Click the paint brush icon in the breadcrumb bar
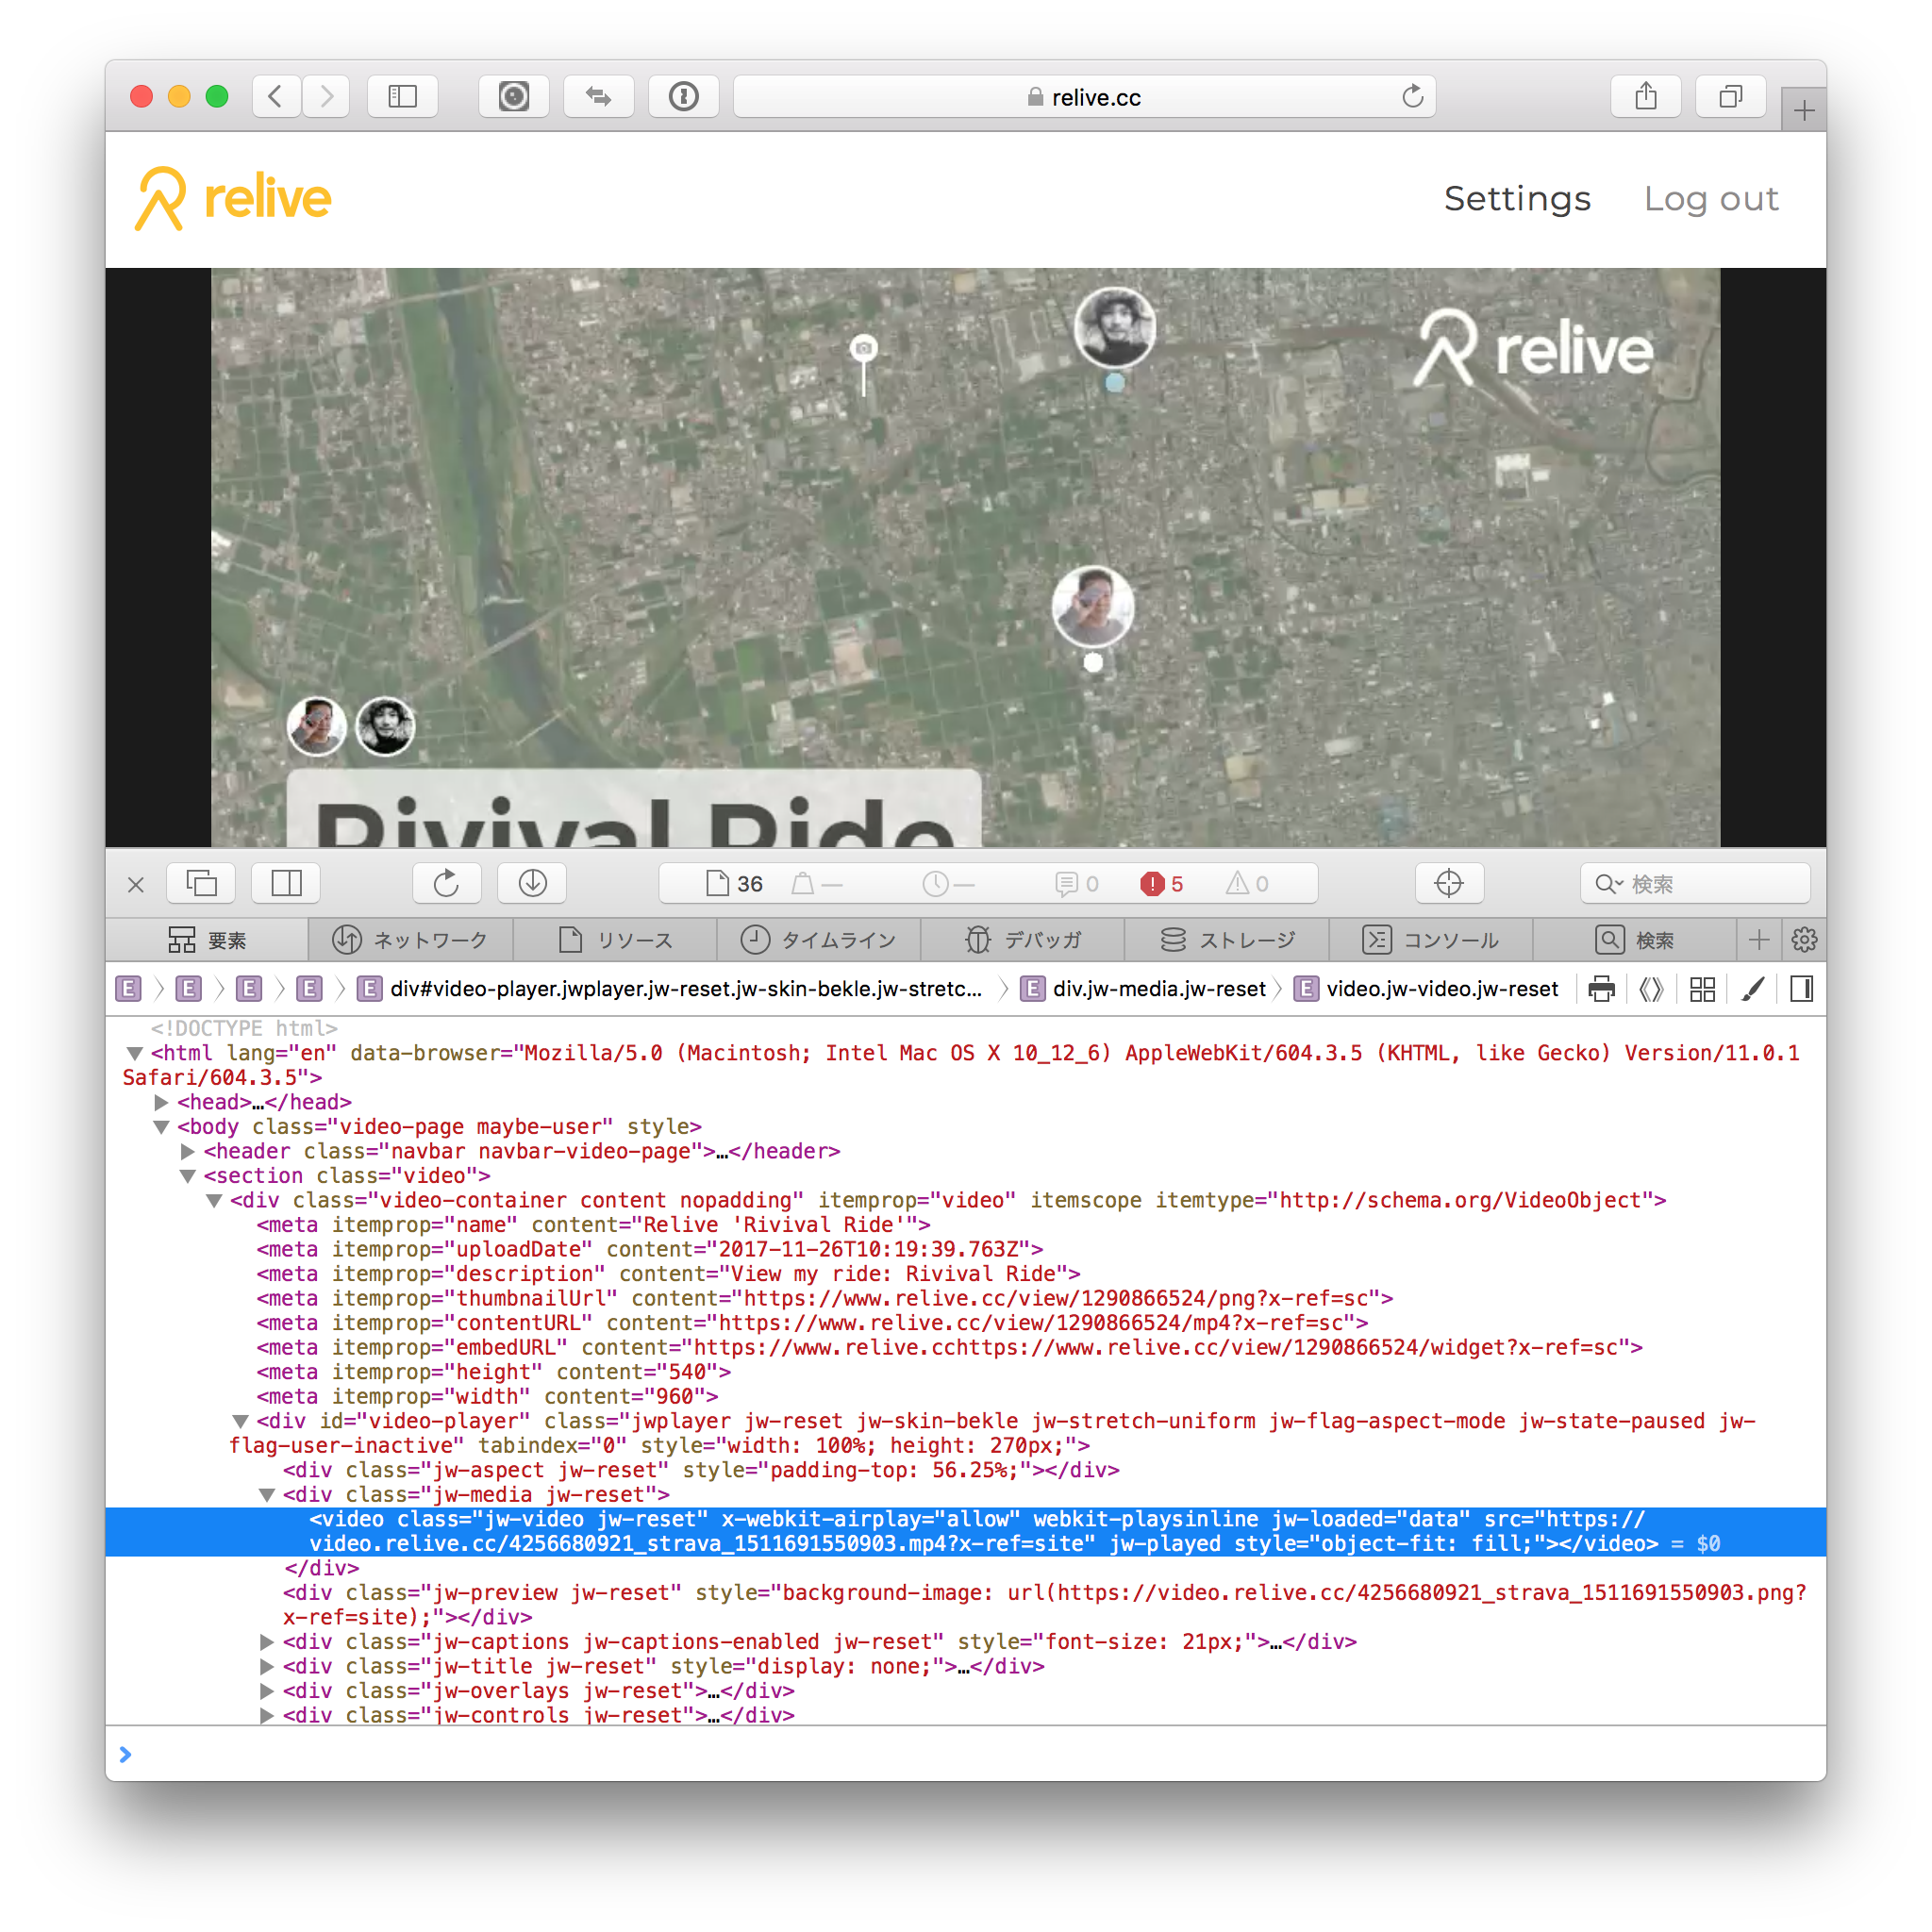Viewport: 1932px width, 1932px height. pyautogui.click(x=1752, y=989)
